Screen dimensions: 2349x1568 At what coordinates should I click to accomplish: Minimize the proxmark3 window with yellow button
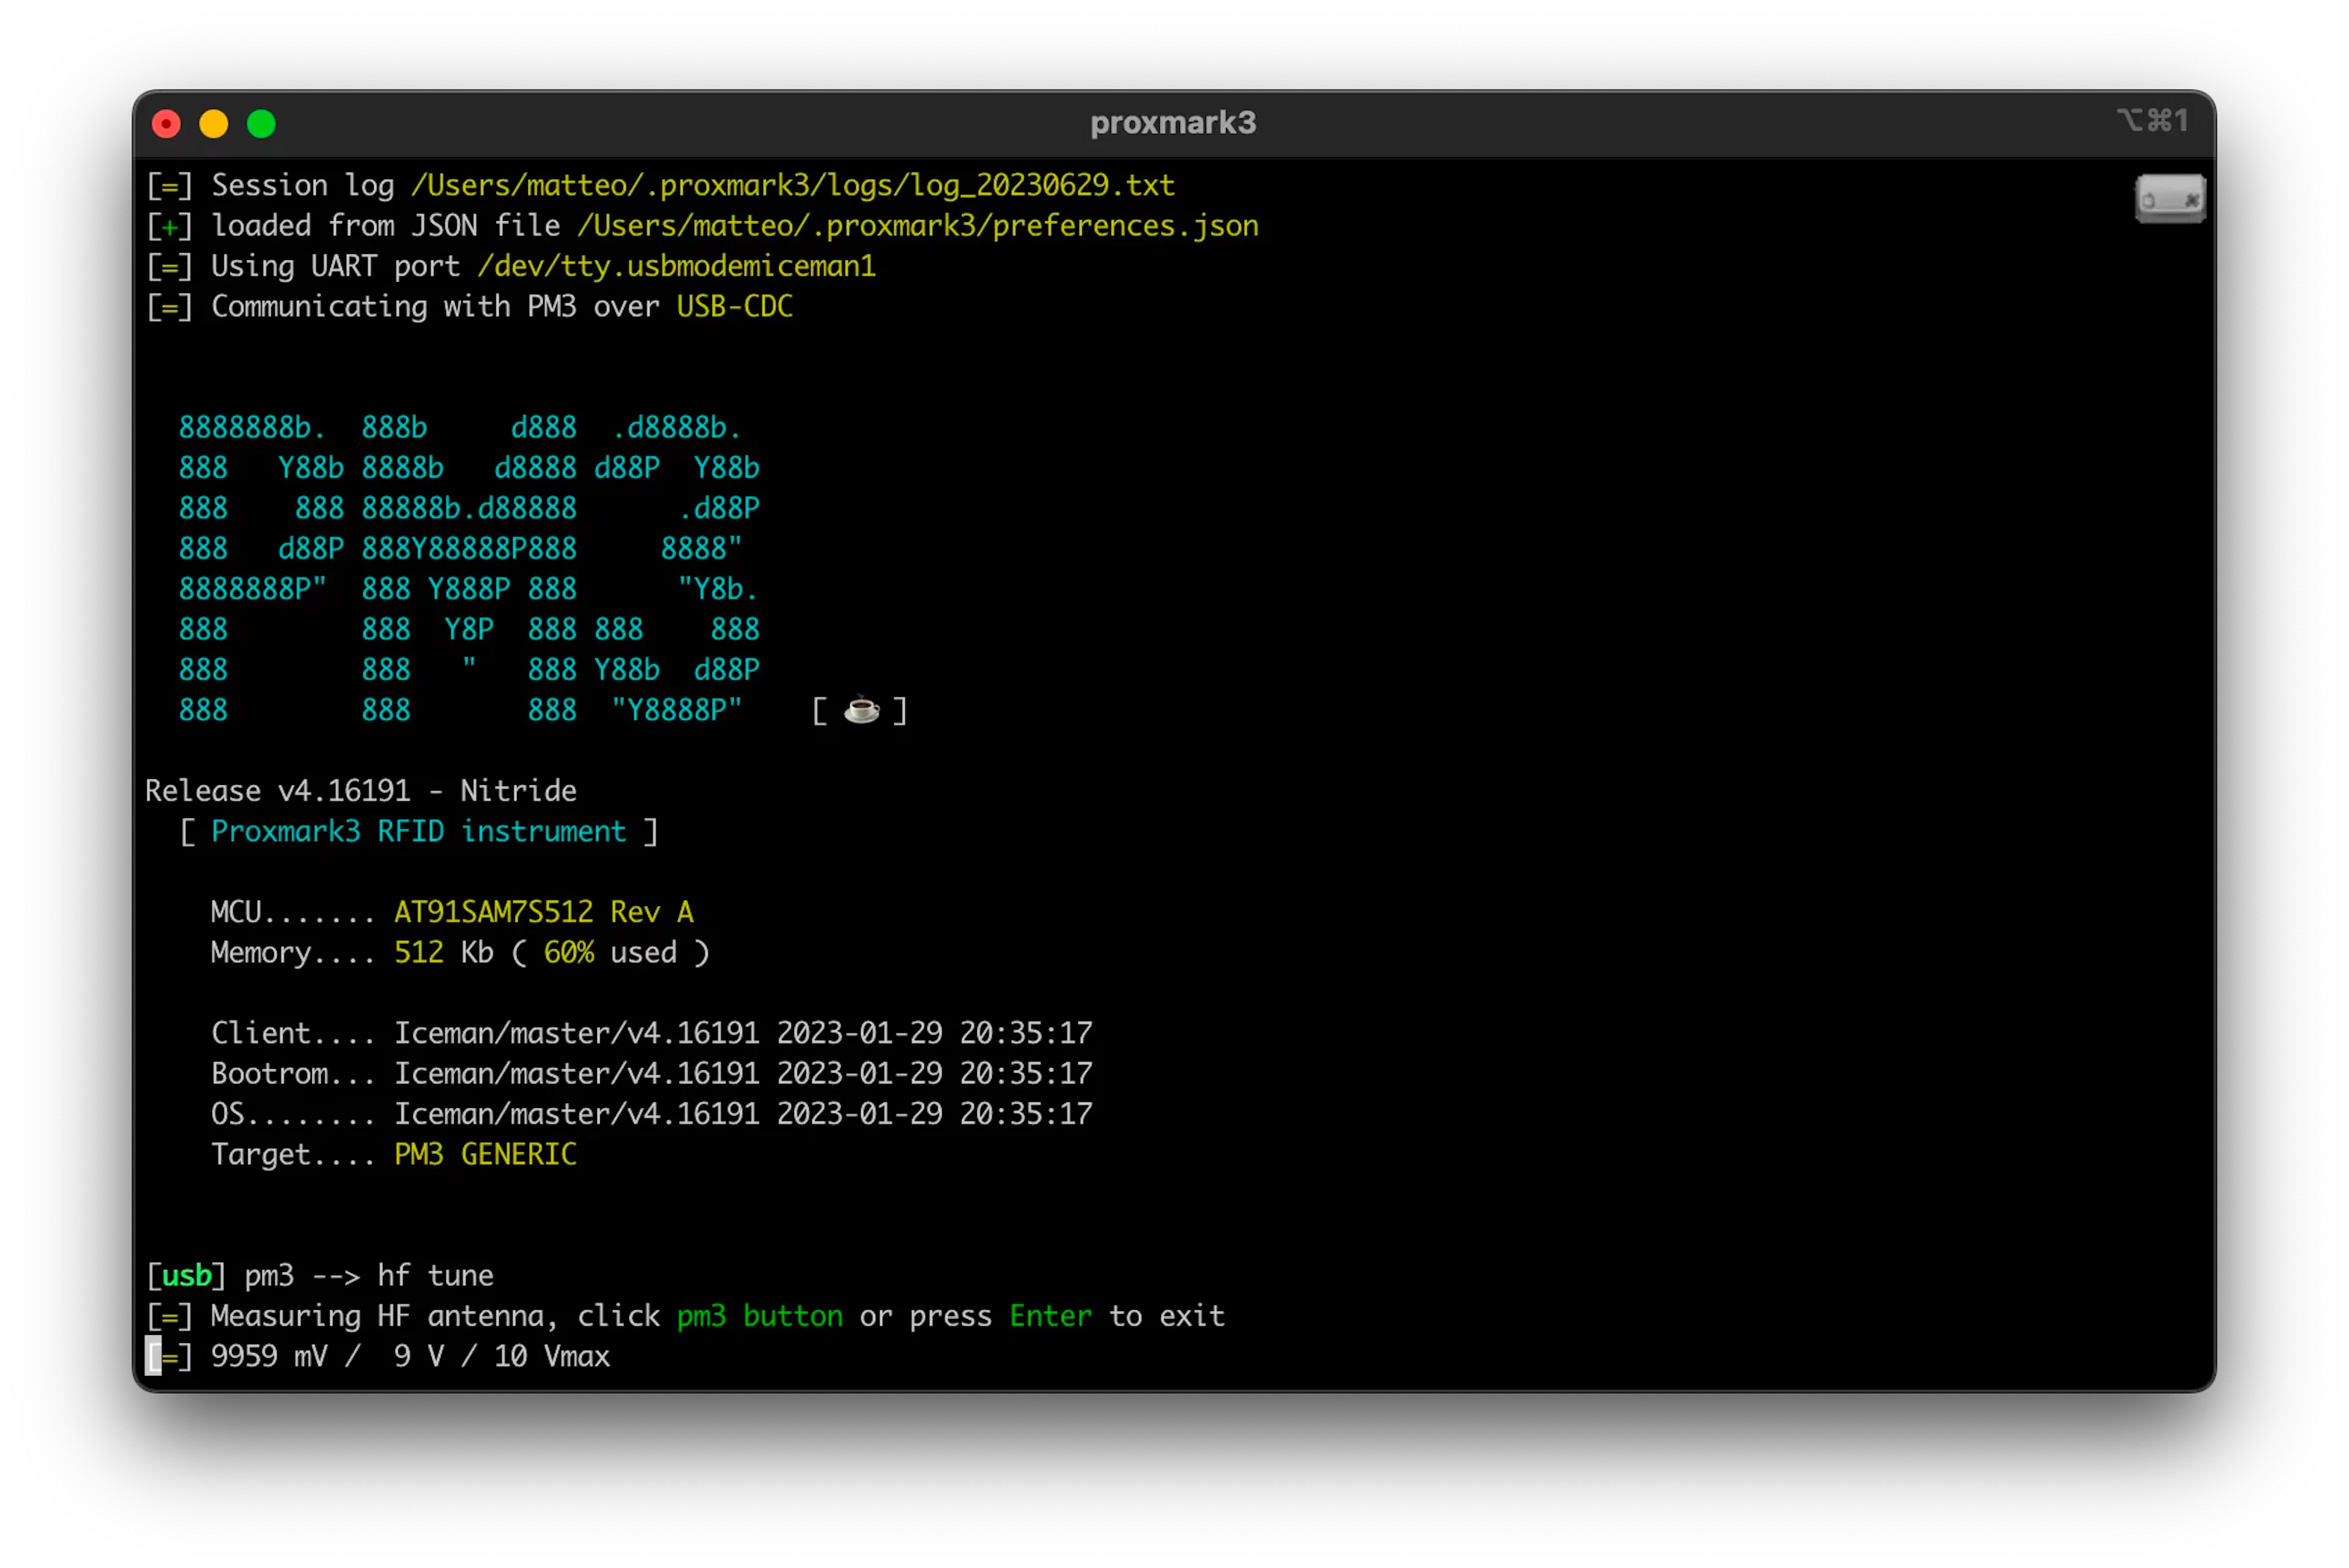tap(214, 124)
